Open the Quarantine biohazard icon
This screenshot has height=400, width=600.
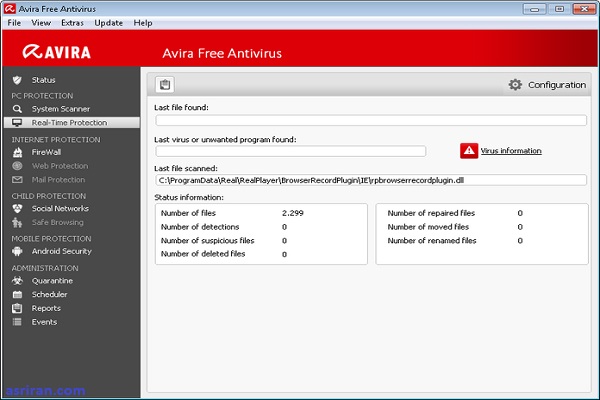click(x=17, y=281)
